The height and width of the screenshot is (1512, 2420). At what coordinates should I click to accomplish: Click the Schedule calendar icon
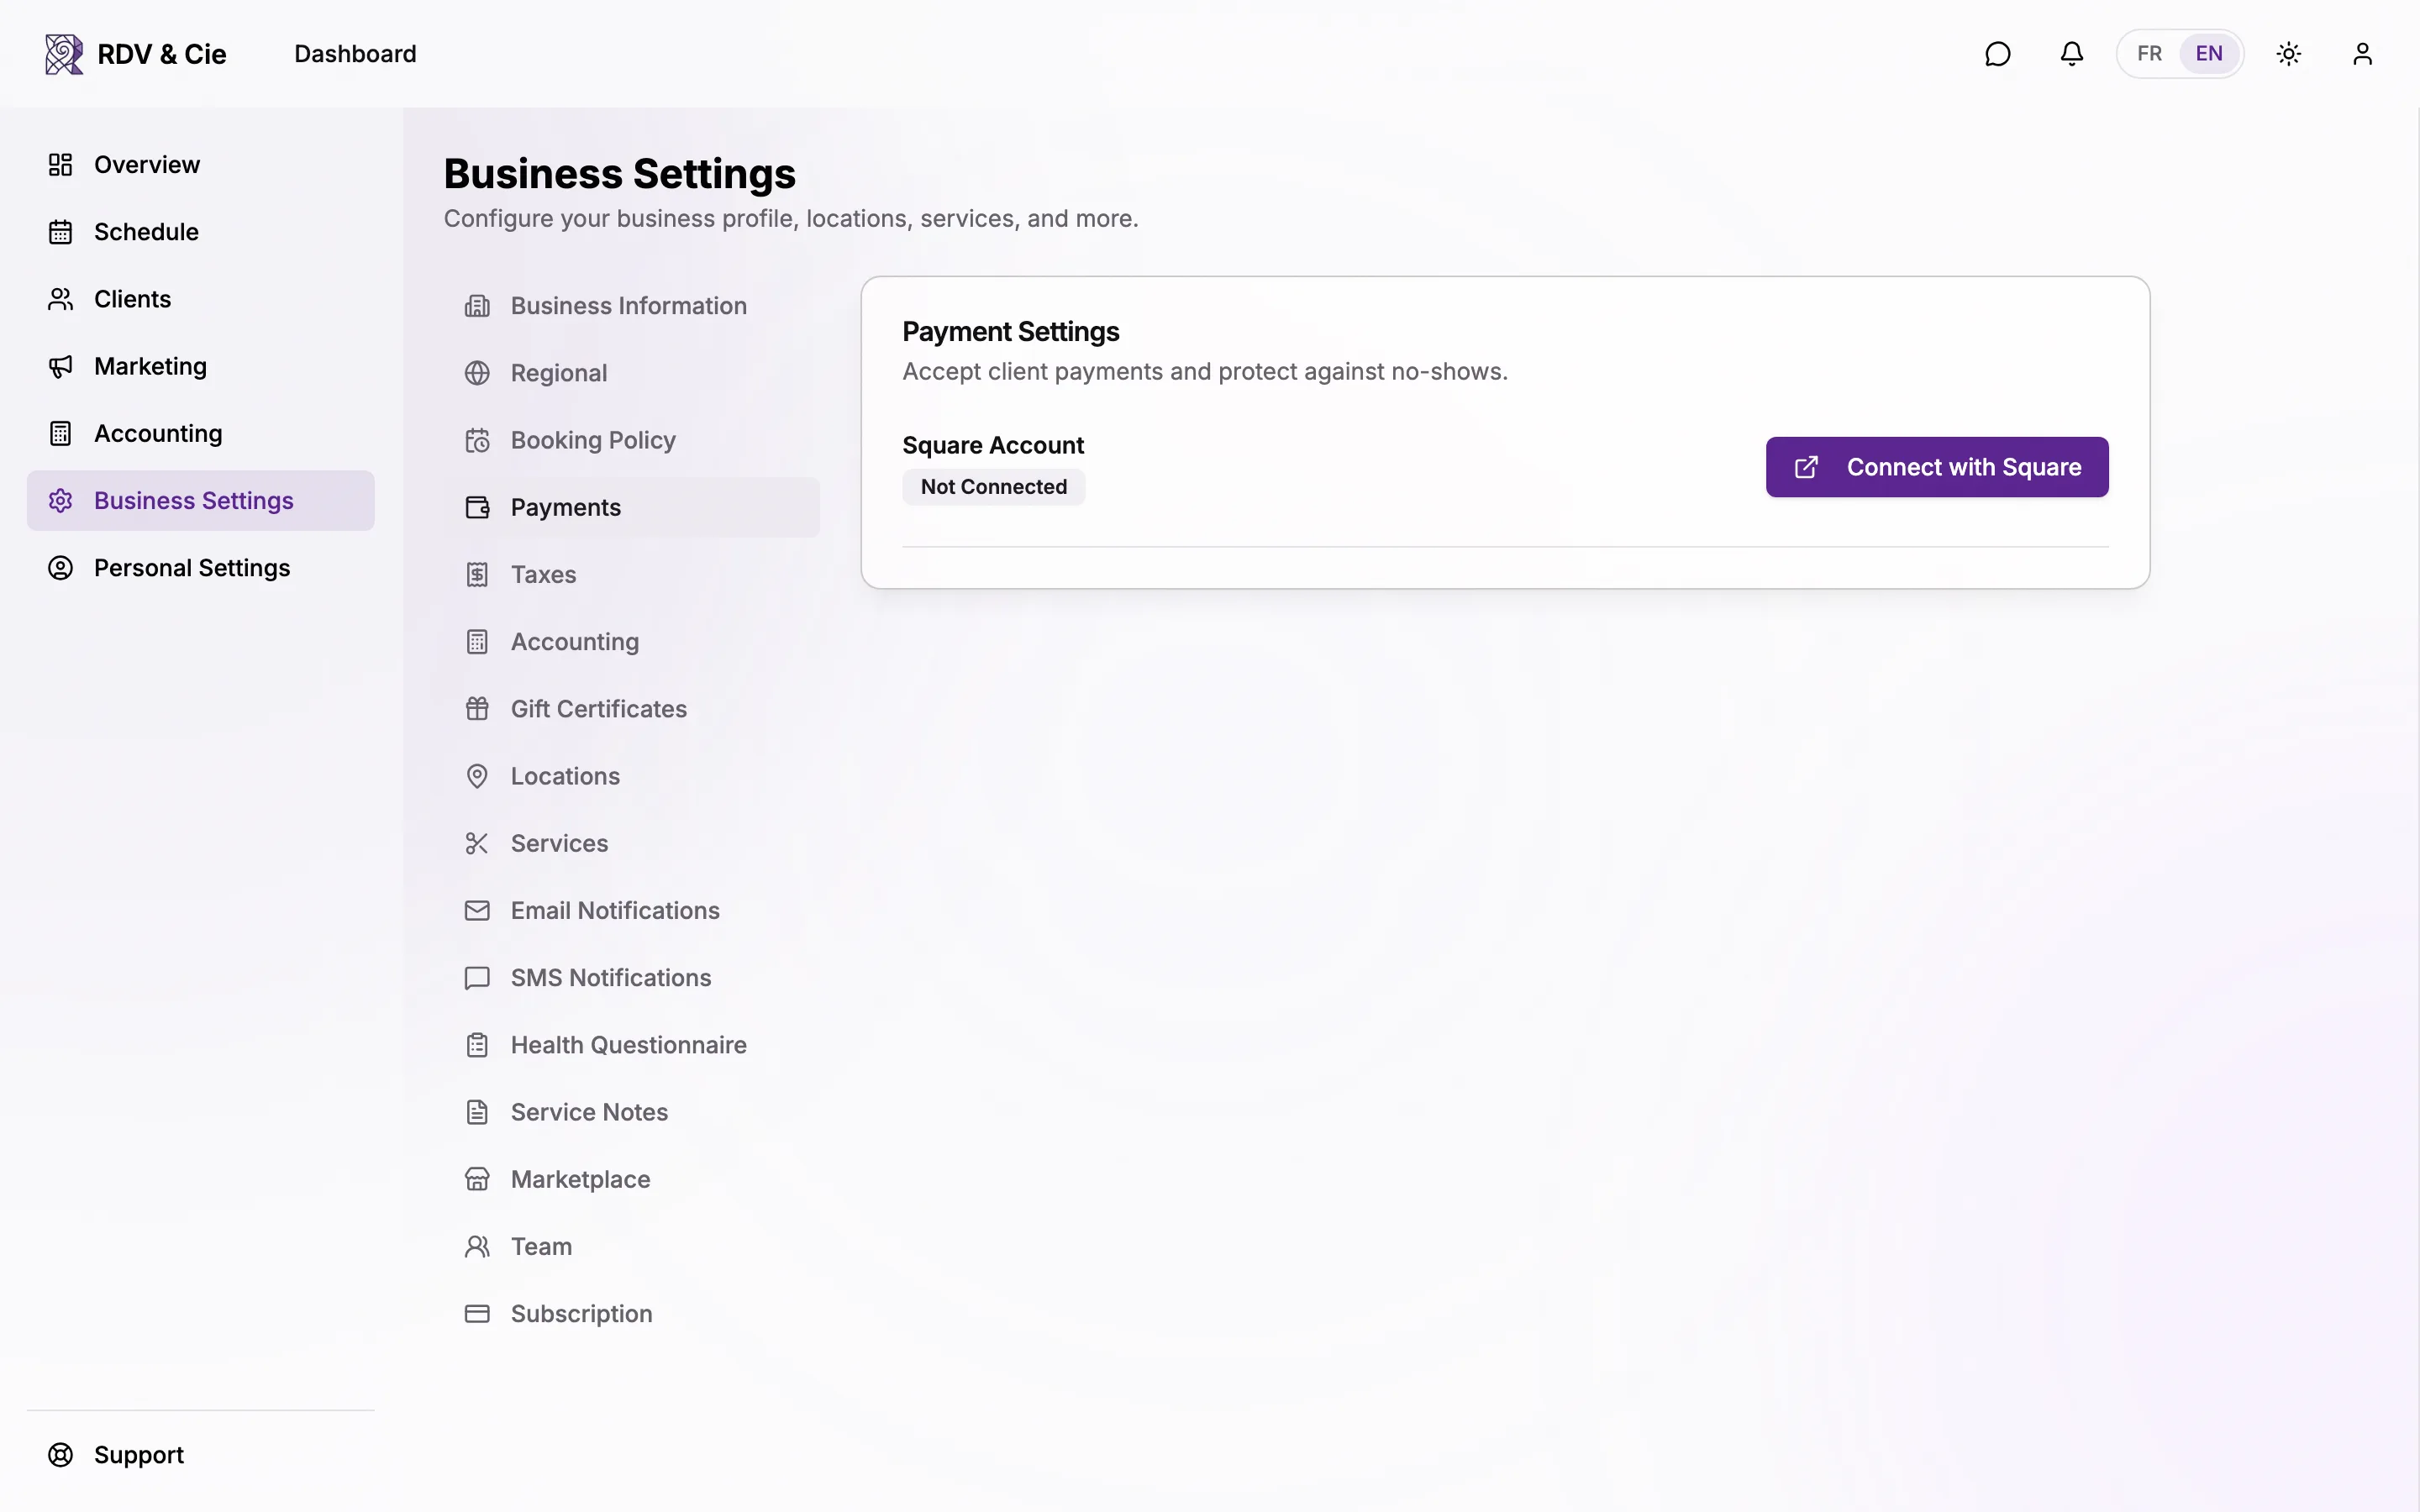tap(61, 232)
